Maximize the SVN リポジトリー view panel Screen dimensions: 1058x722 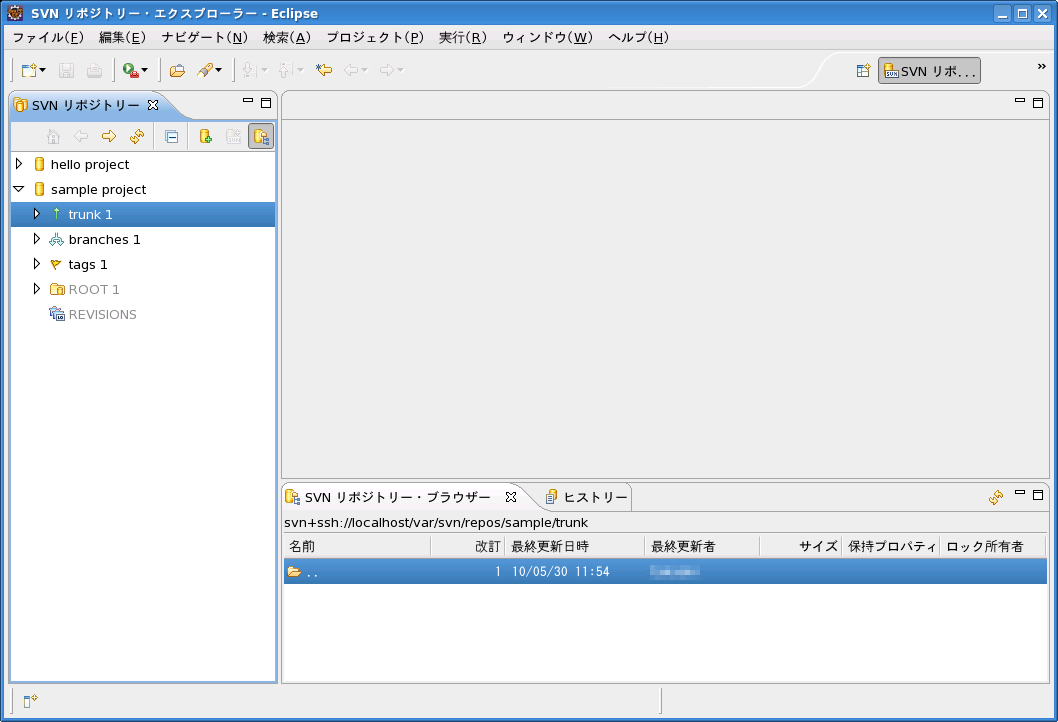coord(266,103)
